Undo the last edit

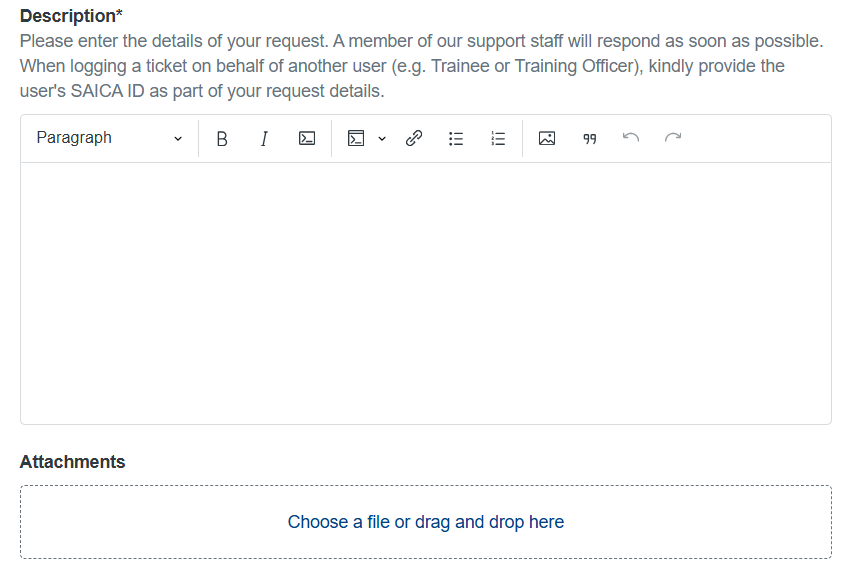(631, 138)
